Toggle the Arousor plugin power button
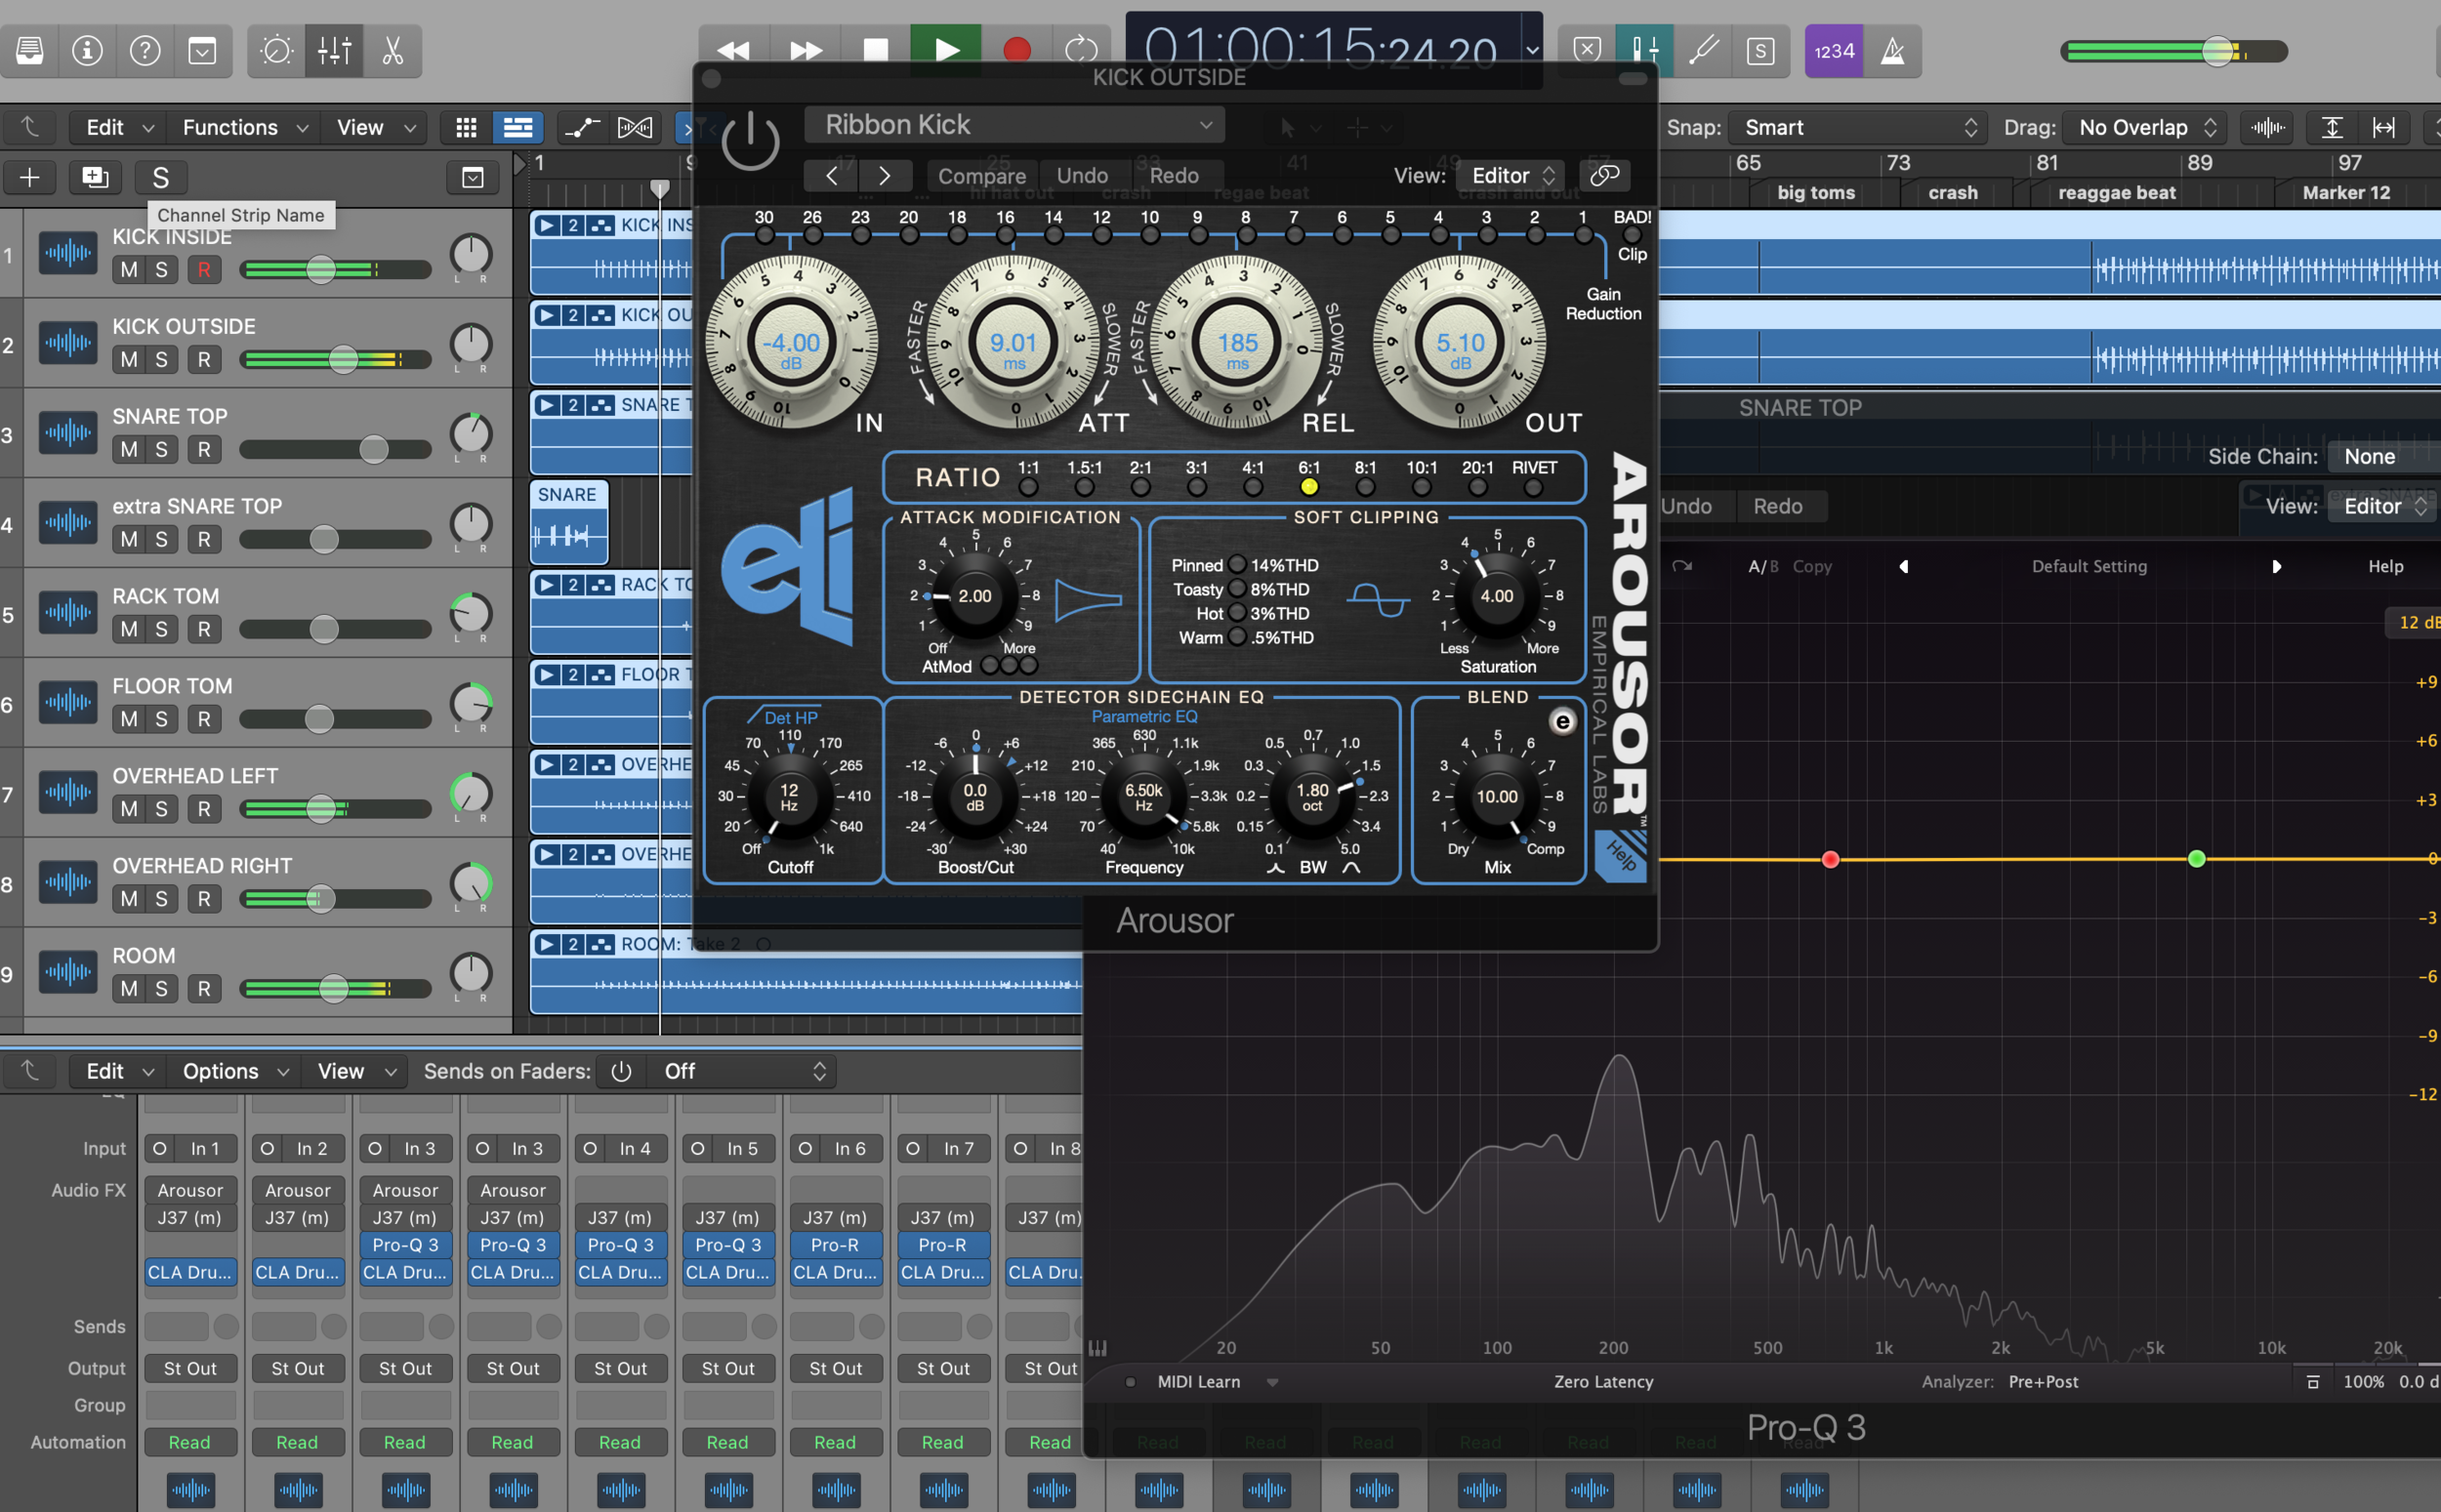This screenshot has width=2441, height=1512. pyautogui.click(x=749, y=141)
